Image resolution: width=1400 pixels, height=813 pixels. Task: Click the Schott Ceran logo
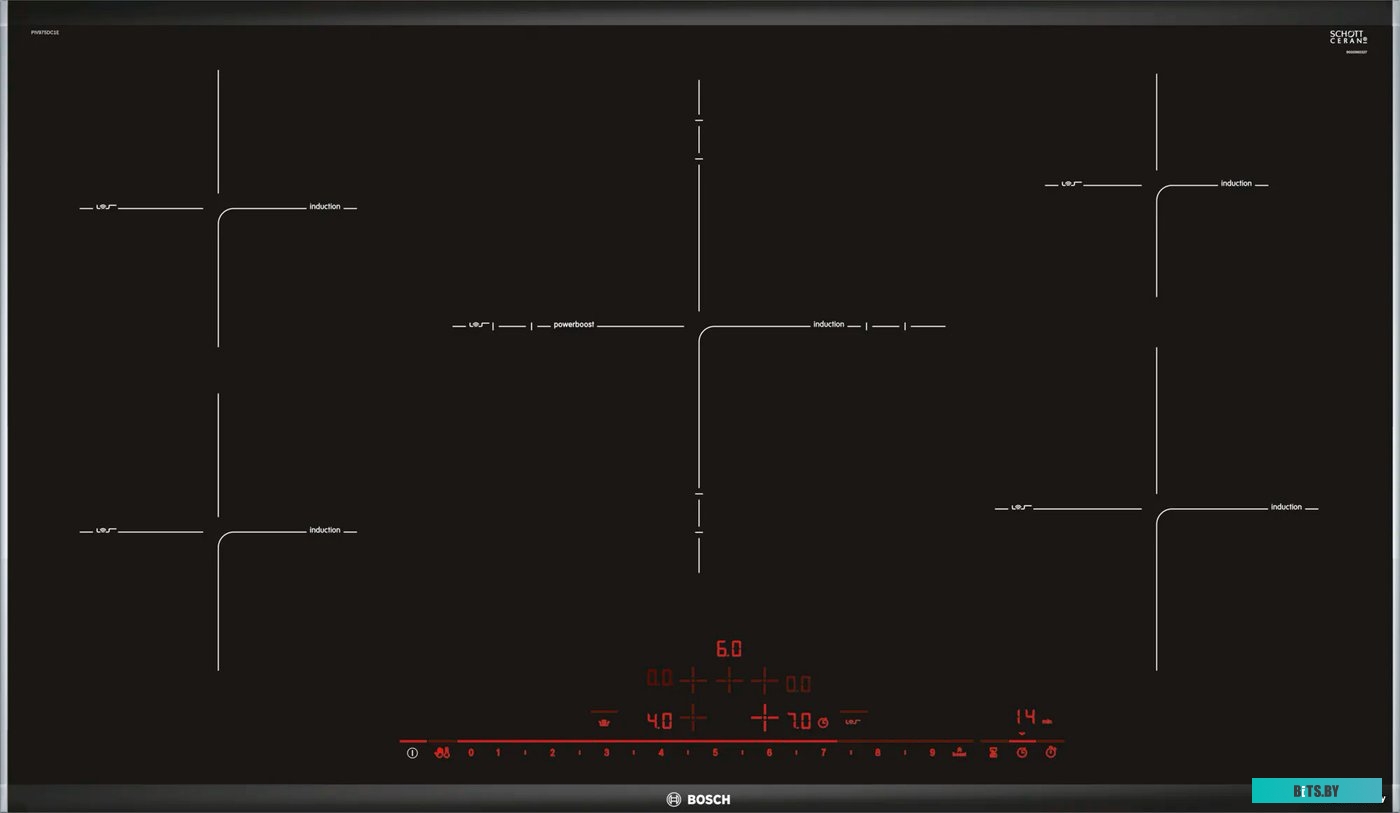pos(1347,38)
